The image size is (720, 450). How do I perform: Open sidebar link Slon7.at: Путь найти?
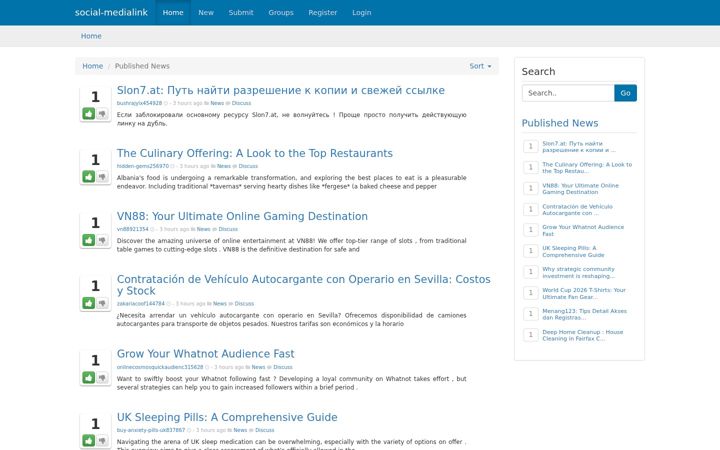click(579, 146)
